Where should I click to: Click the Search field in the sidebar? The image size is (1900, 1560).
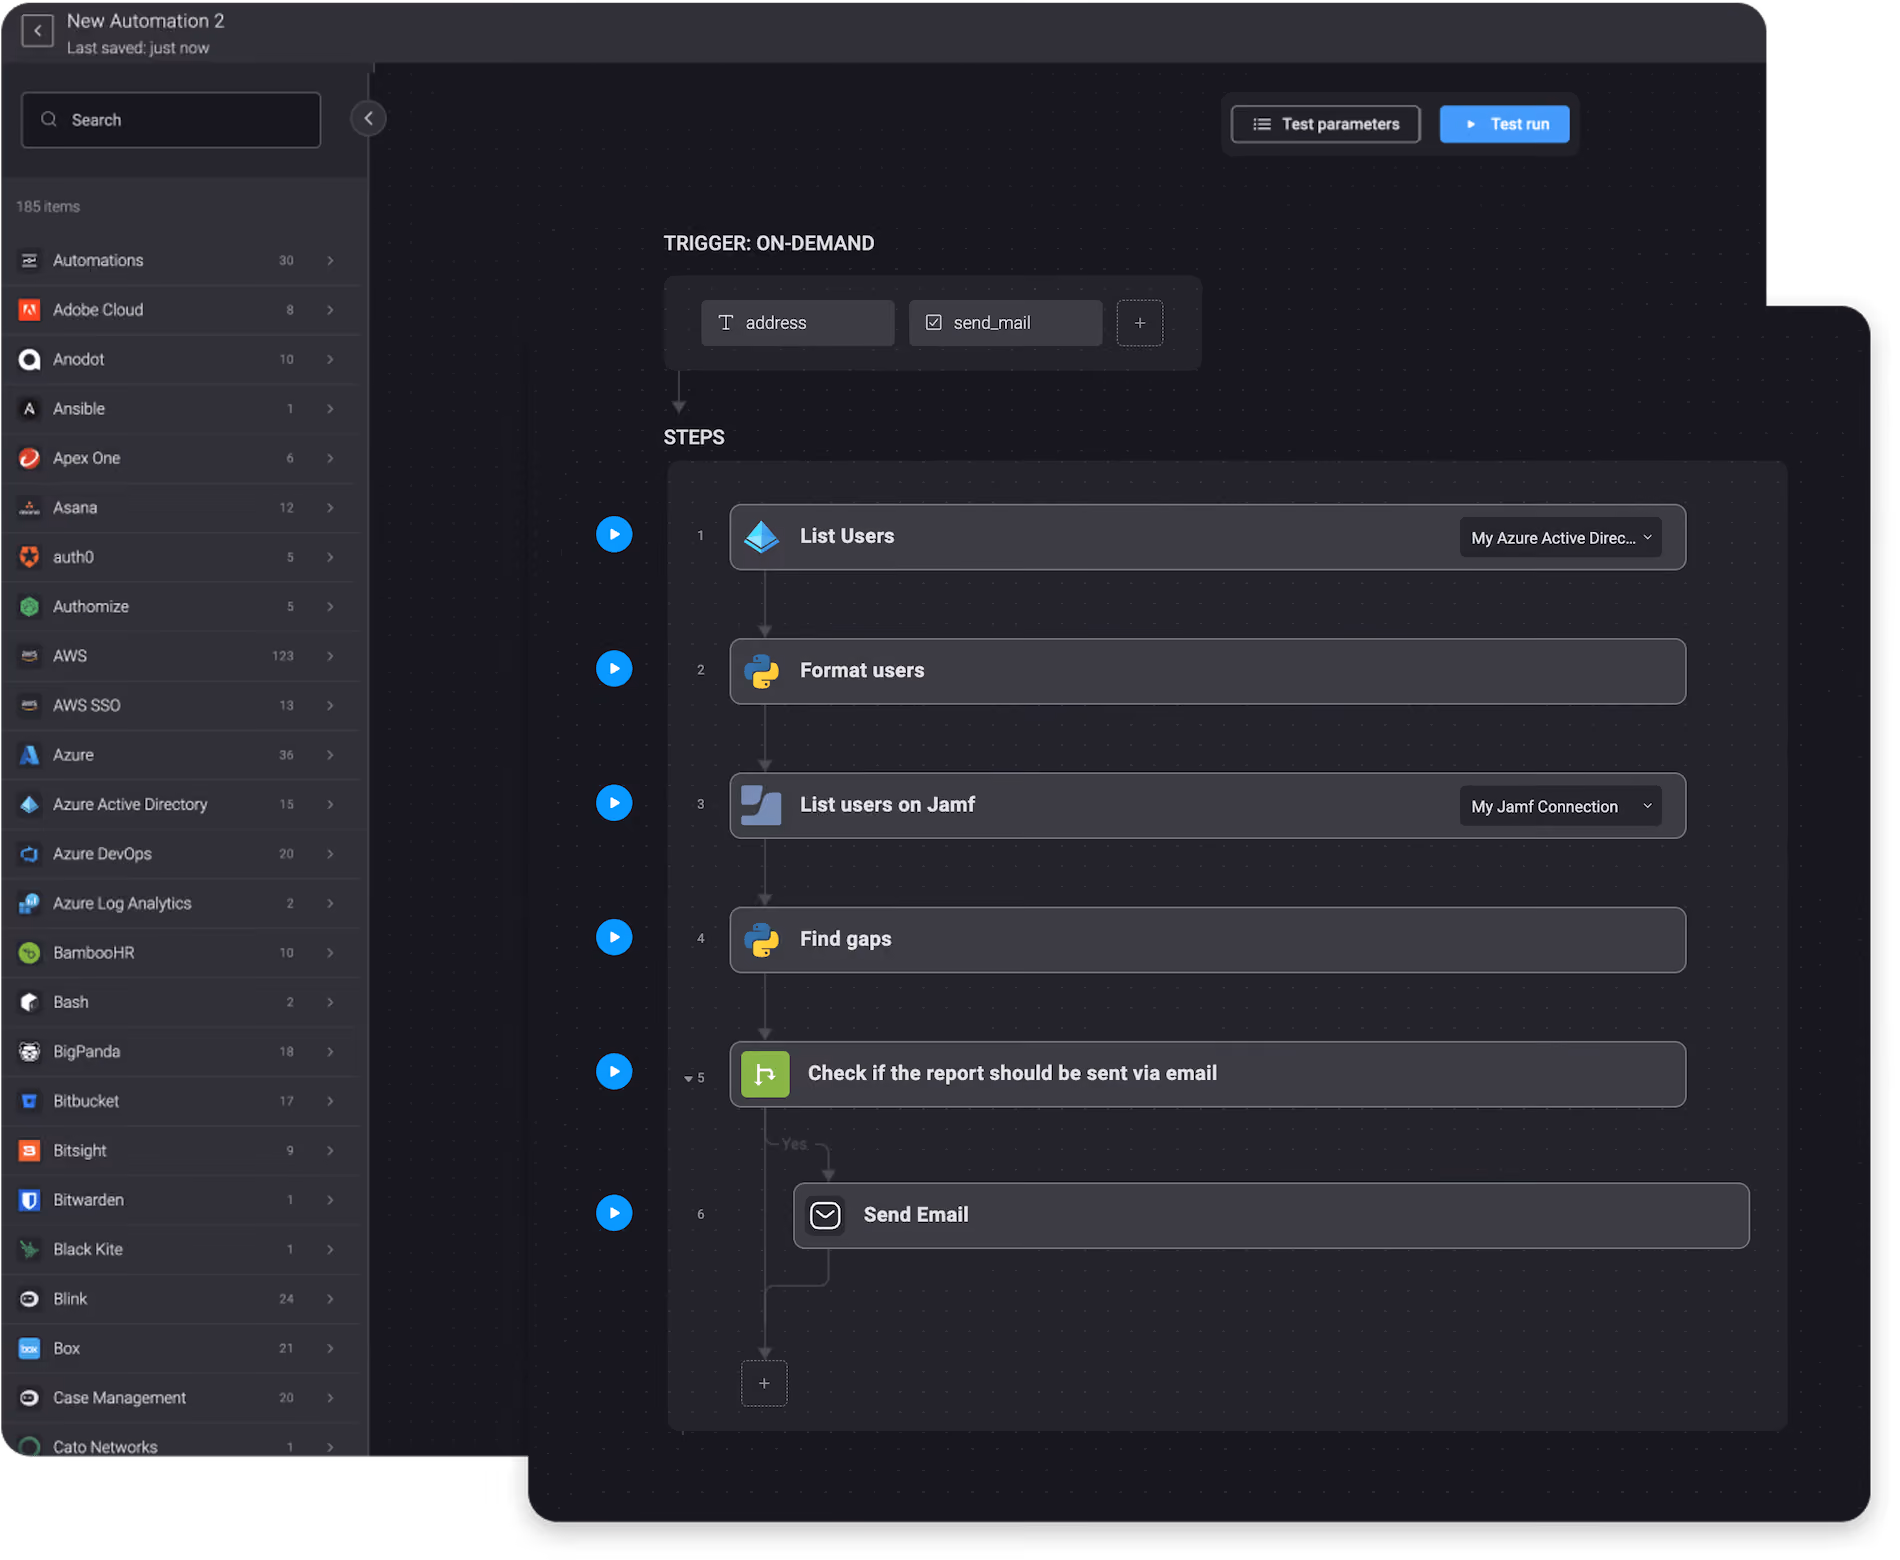(x=171, y=120)
